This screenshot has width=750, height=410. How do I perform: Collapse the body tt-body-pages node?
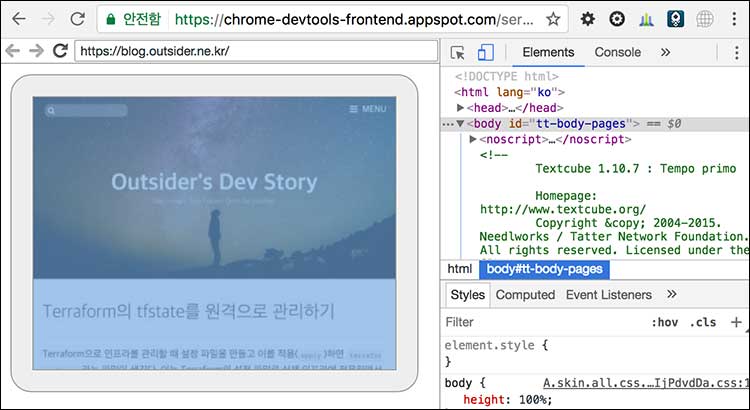(460, 123)
